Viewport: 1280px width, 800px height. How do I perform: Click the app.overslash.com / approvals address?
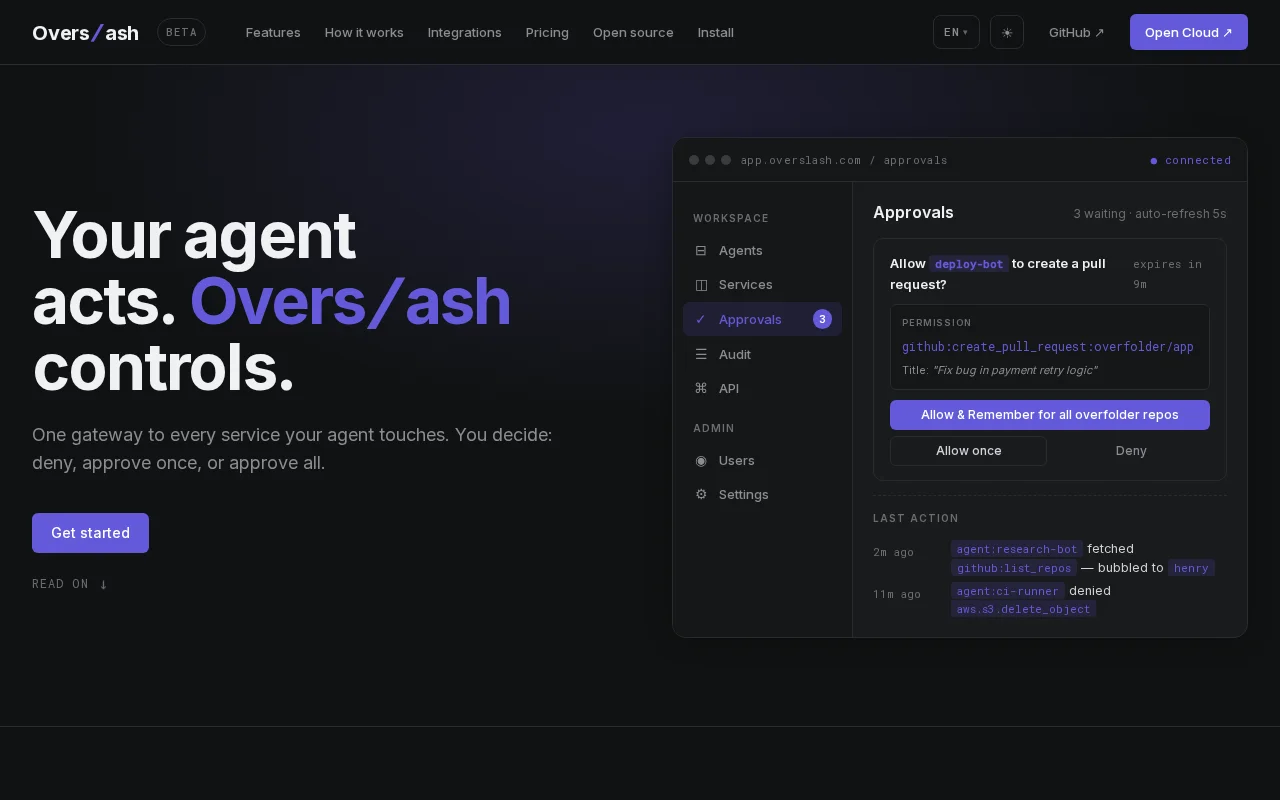[x=844, y=160]
